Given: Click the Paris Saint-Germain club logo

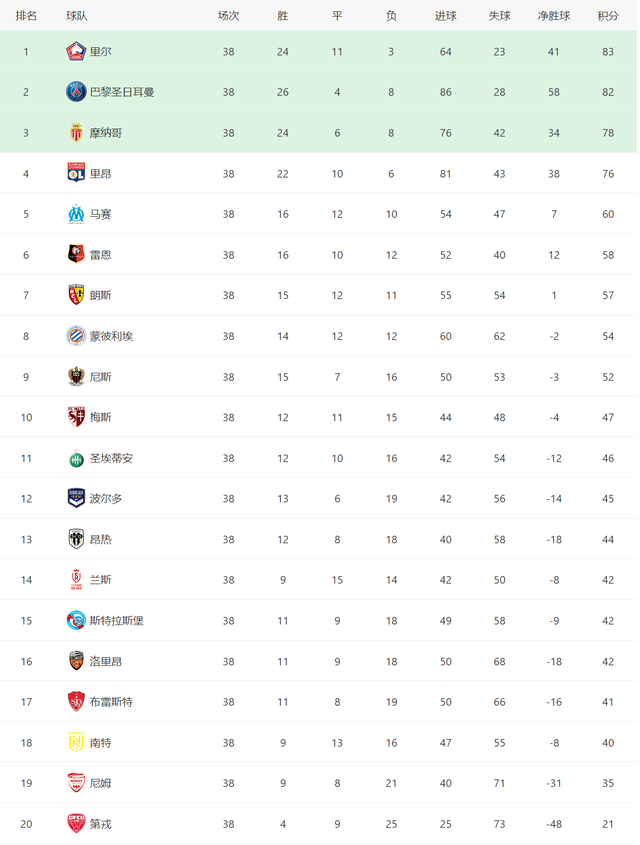Looking at the screenshot, I should click(x=76, y=92).
